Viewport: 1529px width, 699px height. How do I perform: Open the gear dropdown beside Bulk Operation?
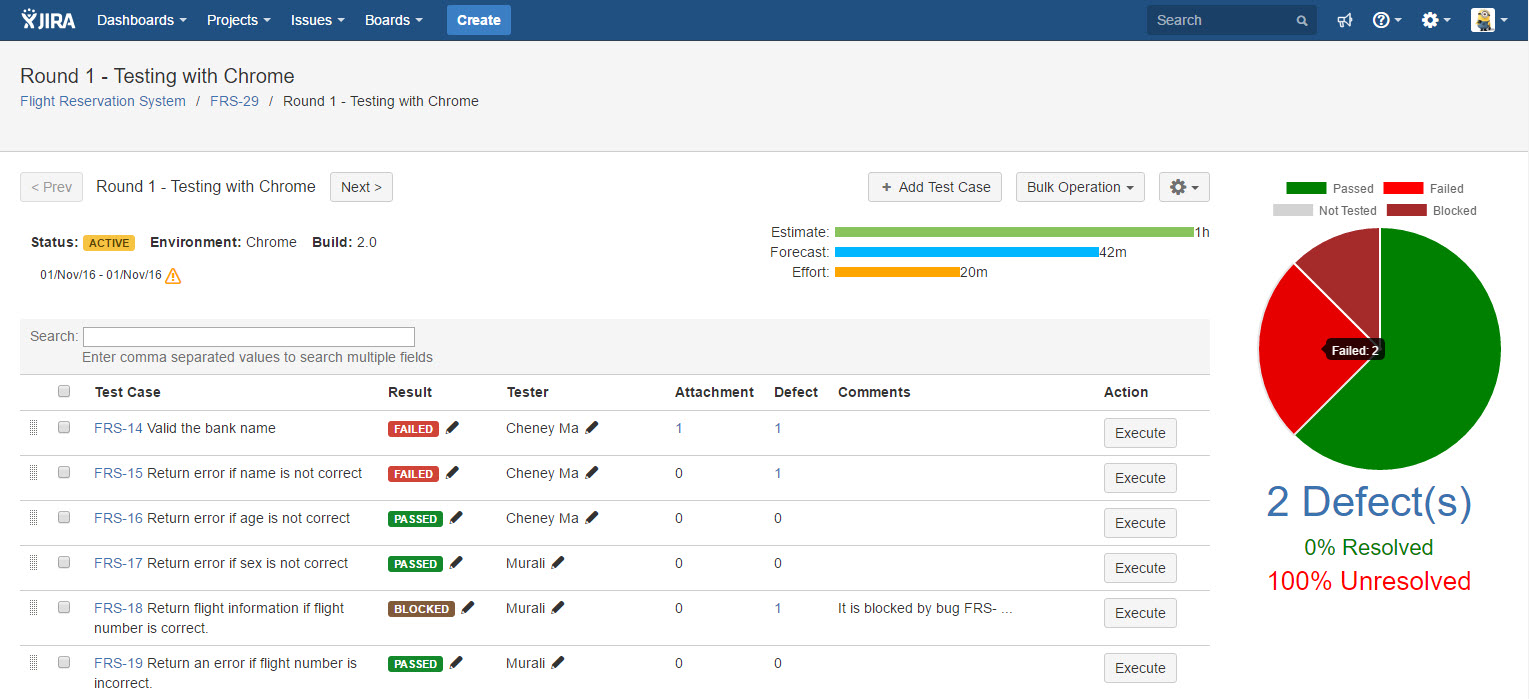(x=1184, y=187)
